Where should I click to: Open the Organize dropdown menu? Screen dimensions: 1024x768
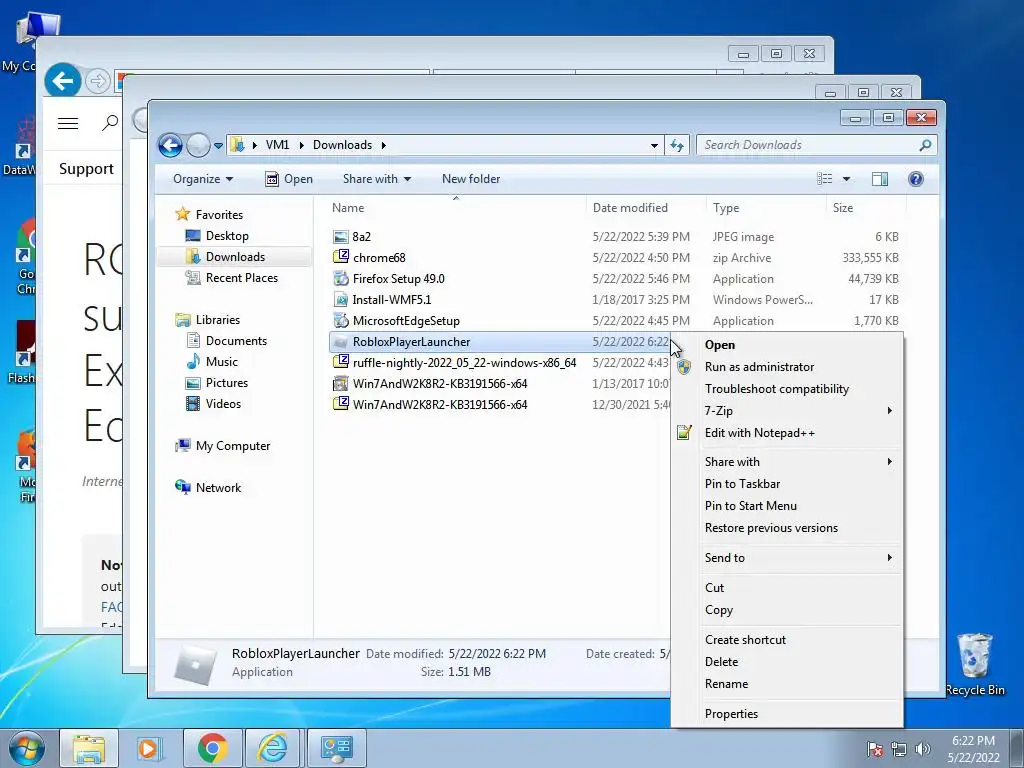point(202,179)
